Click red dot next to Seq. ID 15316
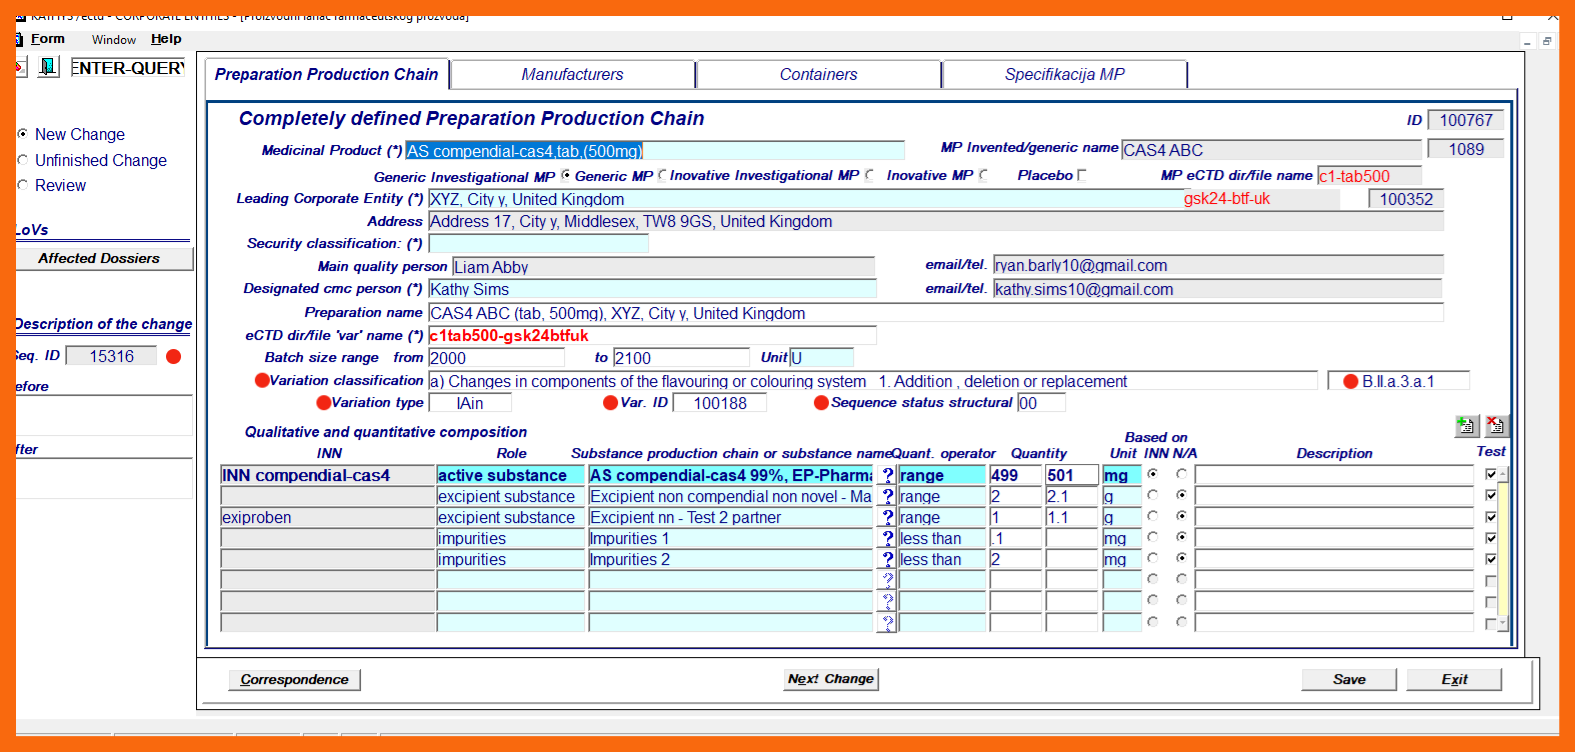This screenshot has height=752, width=1575. (173, 357)
